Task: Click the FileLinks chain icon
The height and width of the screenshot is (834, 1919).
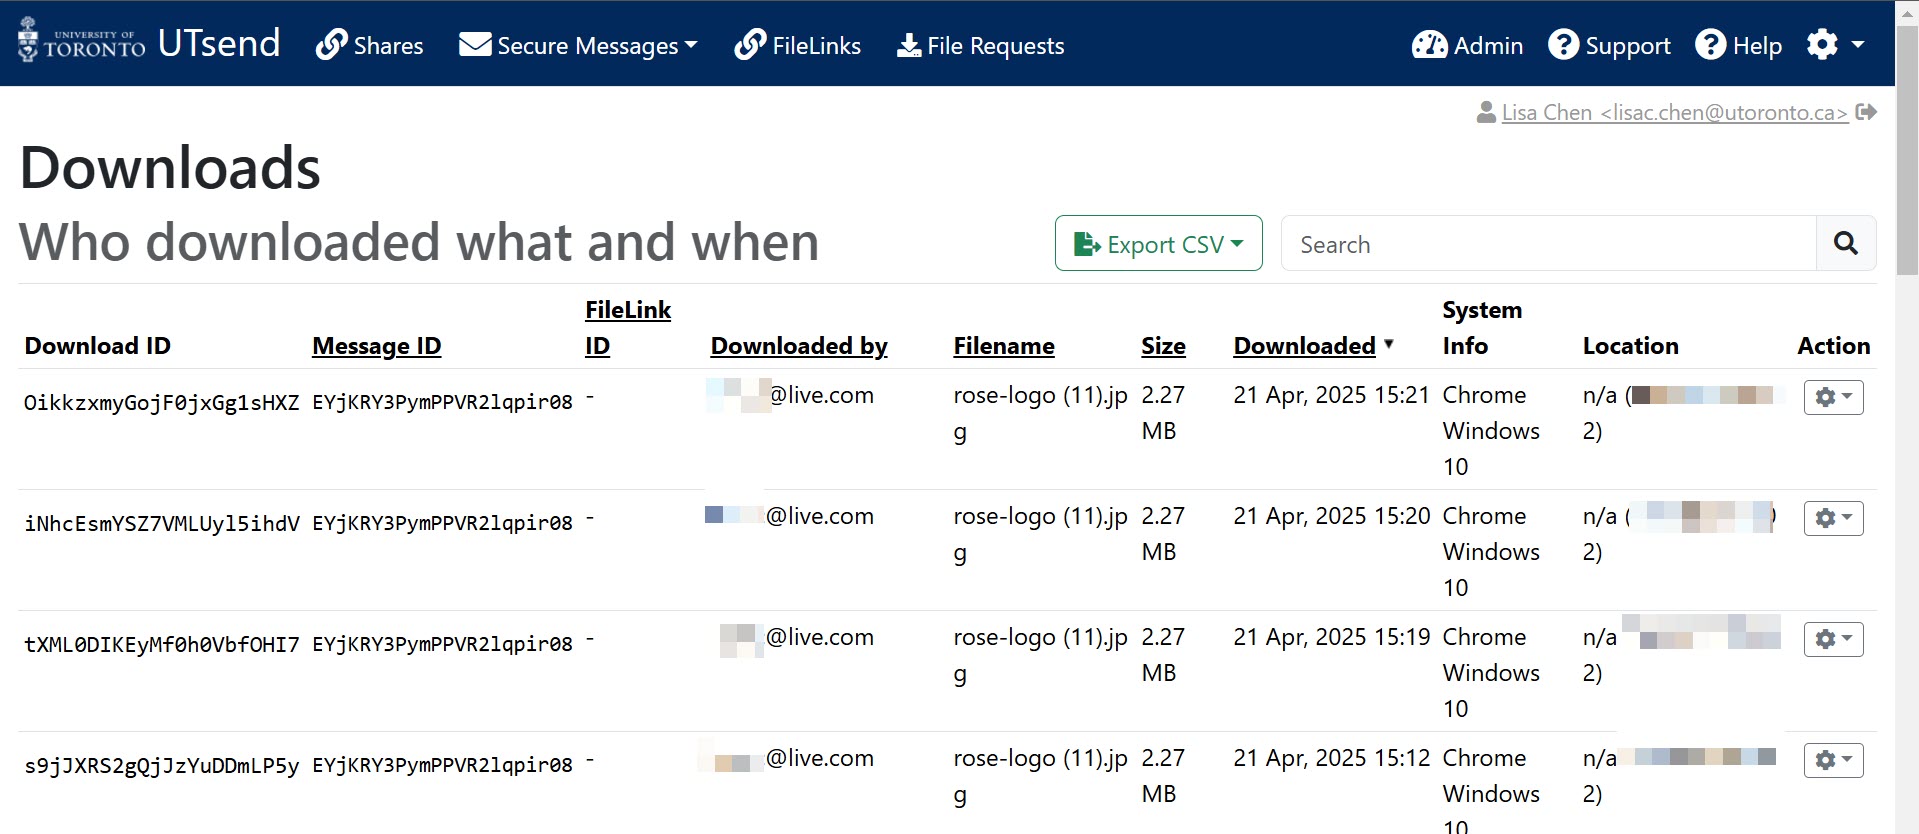Action: [x=750, y=45]
